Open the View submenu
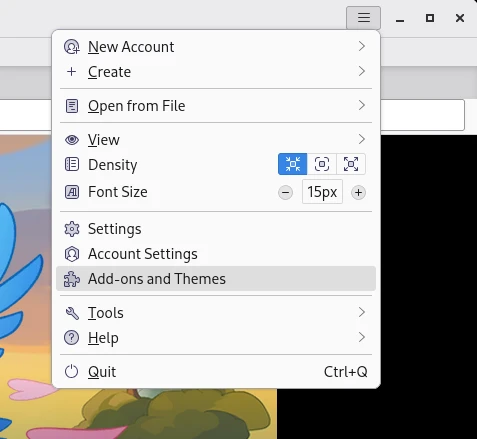Viewport: 477px width, 439px height. [216, 140]
